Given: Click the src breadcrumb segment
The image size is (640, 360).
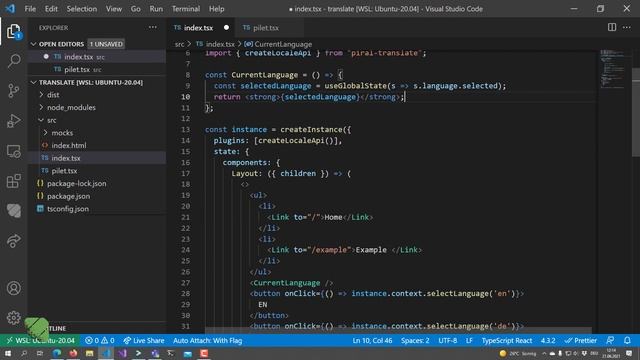Looking at the screenshot, I should click(x=180, y=44).
